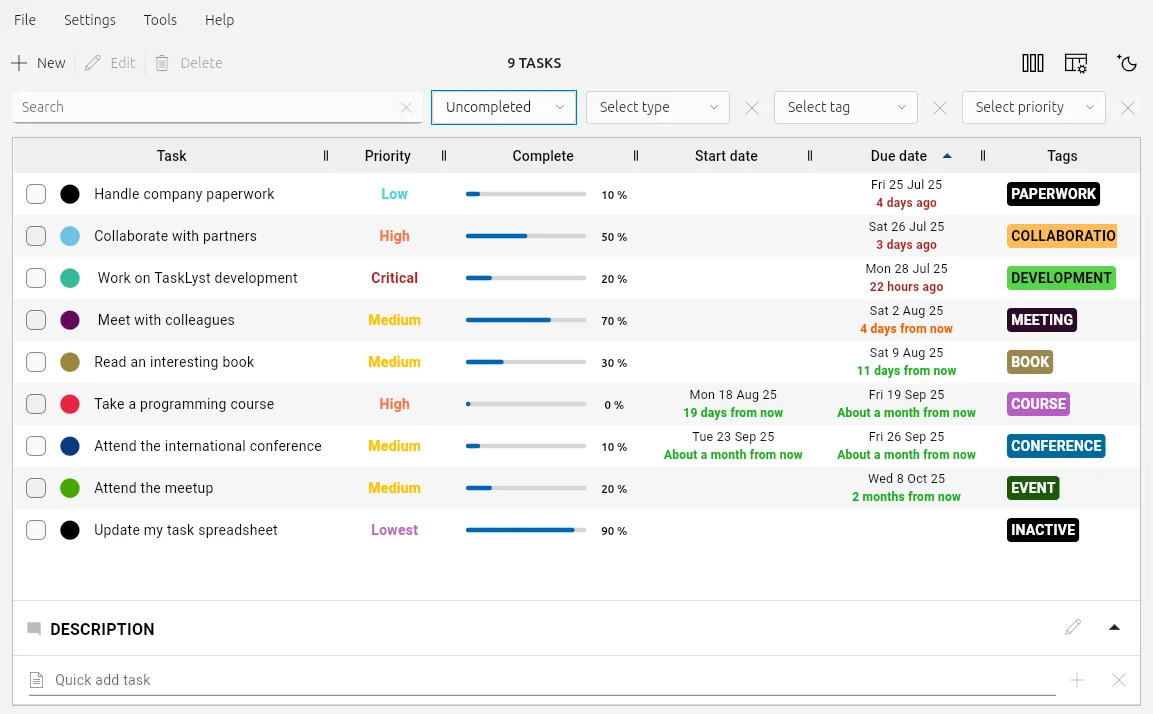Mark Attend the meetup as complete
This screenshot has height=714, width=1153.
(36, 488)
